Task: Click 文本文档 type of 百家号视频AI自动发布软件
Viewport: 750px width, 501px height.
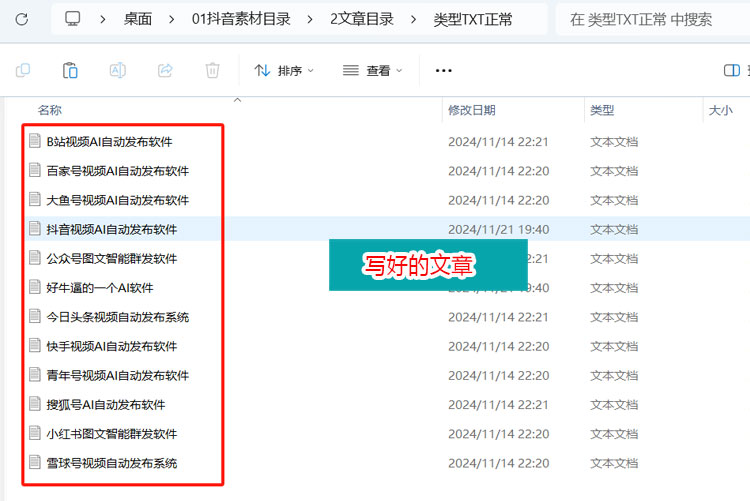Action: [614, 171]
